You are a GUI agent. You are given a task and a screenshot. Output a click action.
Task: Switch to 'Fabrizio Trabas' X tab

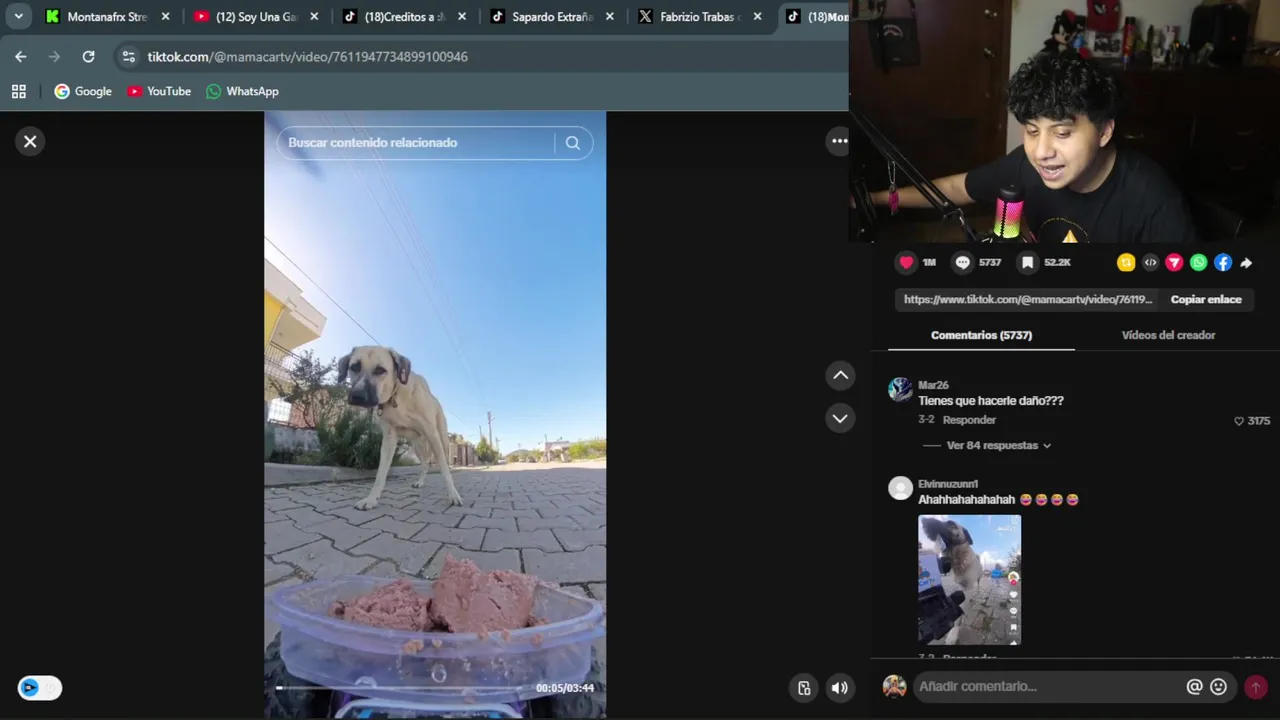(x=690, y=17)
